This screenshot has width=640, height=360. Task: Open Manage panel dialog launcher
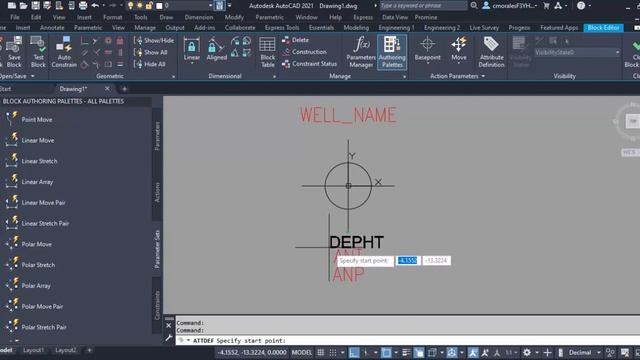click(404, 76)
